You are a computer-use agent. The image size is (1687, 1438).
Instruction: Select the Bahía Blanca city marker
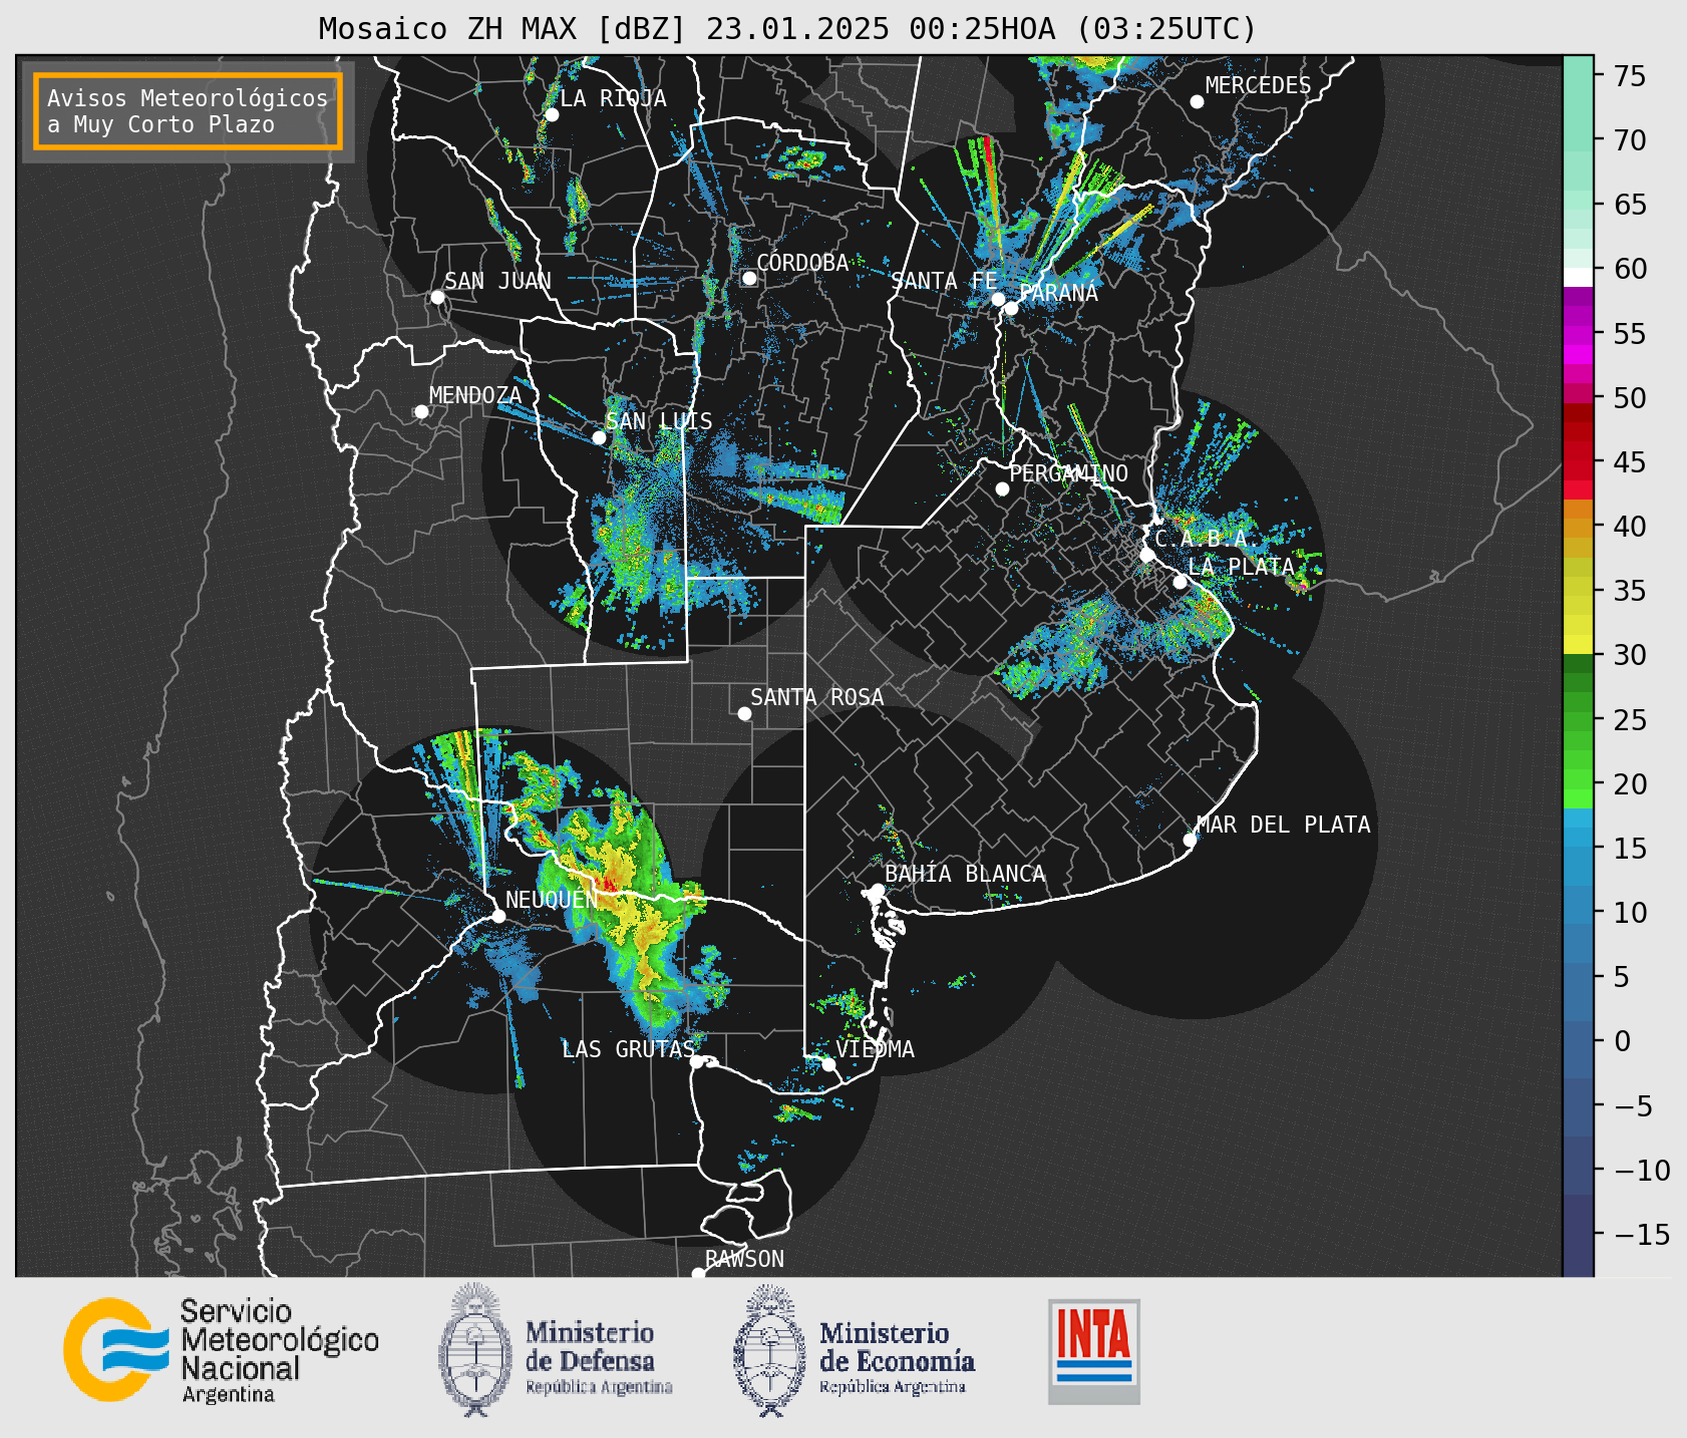point(877,890)
